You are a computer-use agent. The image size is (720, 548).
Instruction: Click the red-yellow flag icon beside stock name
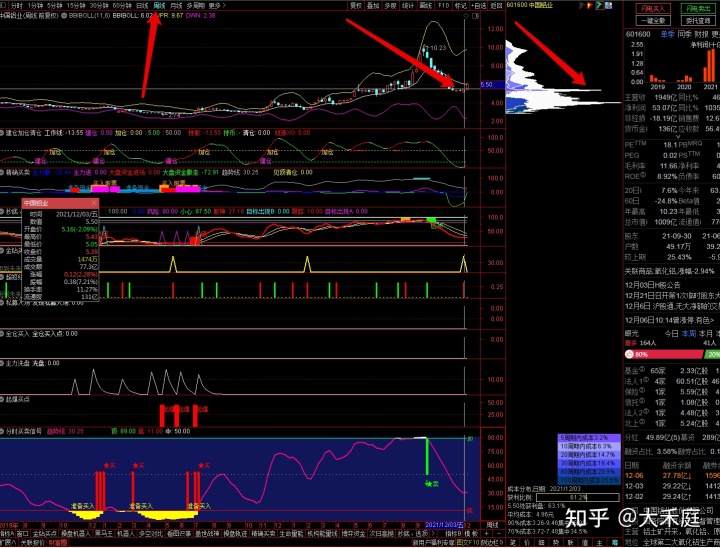(590, 6)
